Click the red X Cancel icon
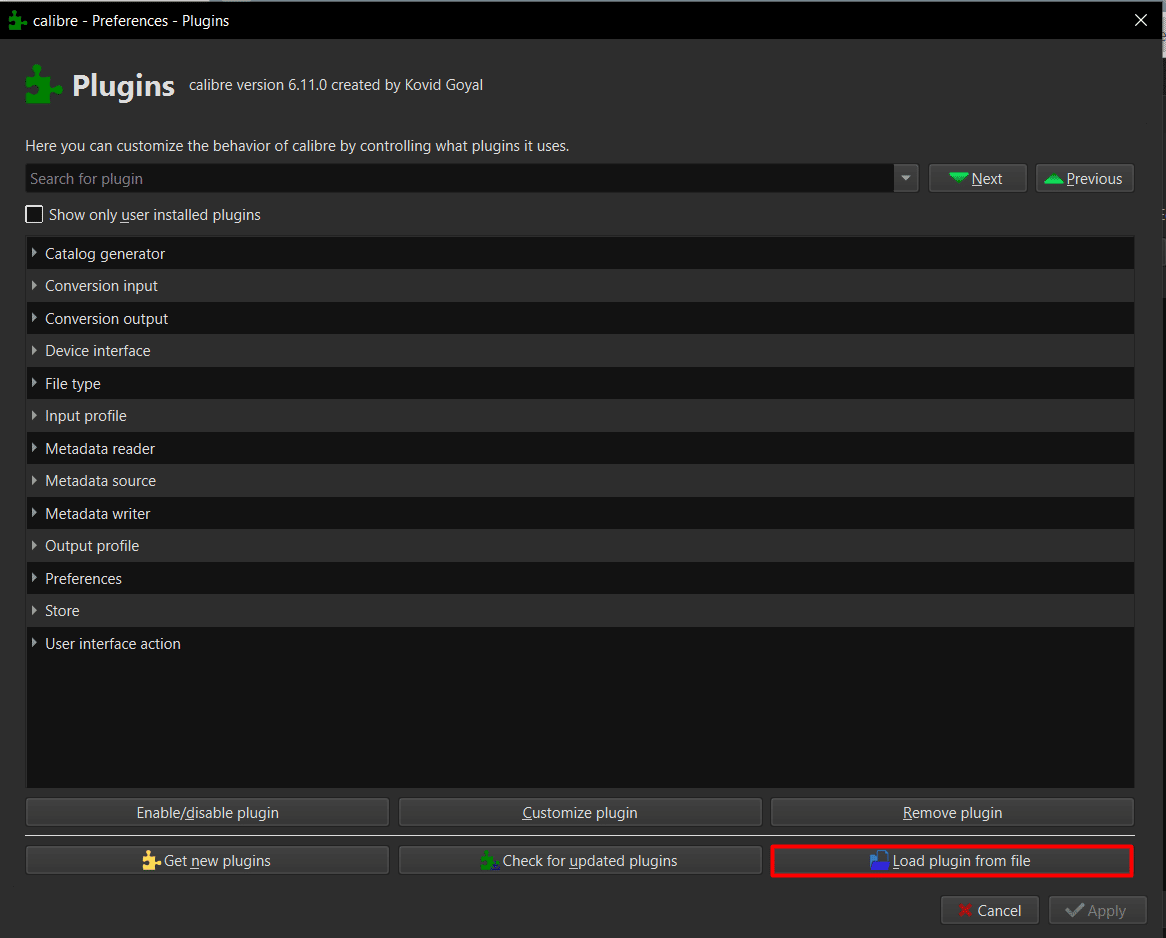This screenshot has width=1166, height=938. pyautogui.click(x=965, y=910)
